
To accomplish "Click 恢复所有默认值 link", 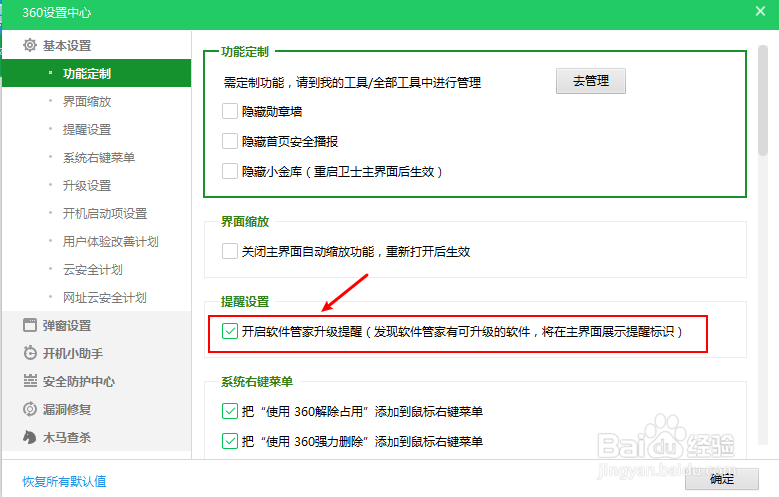I will point(64,481).
